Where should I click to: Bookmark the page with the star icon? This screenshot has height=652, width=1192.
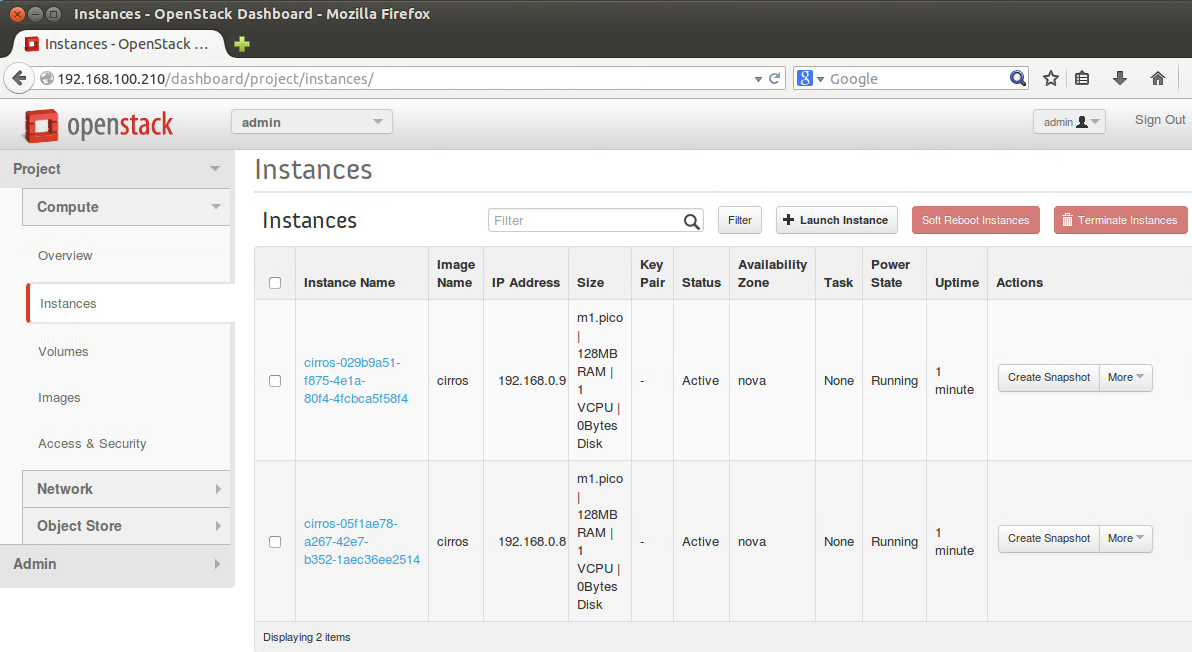(1050, 78)
